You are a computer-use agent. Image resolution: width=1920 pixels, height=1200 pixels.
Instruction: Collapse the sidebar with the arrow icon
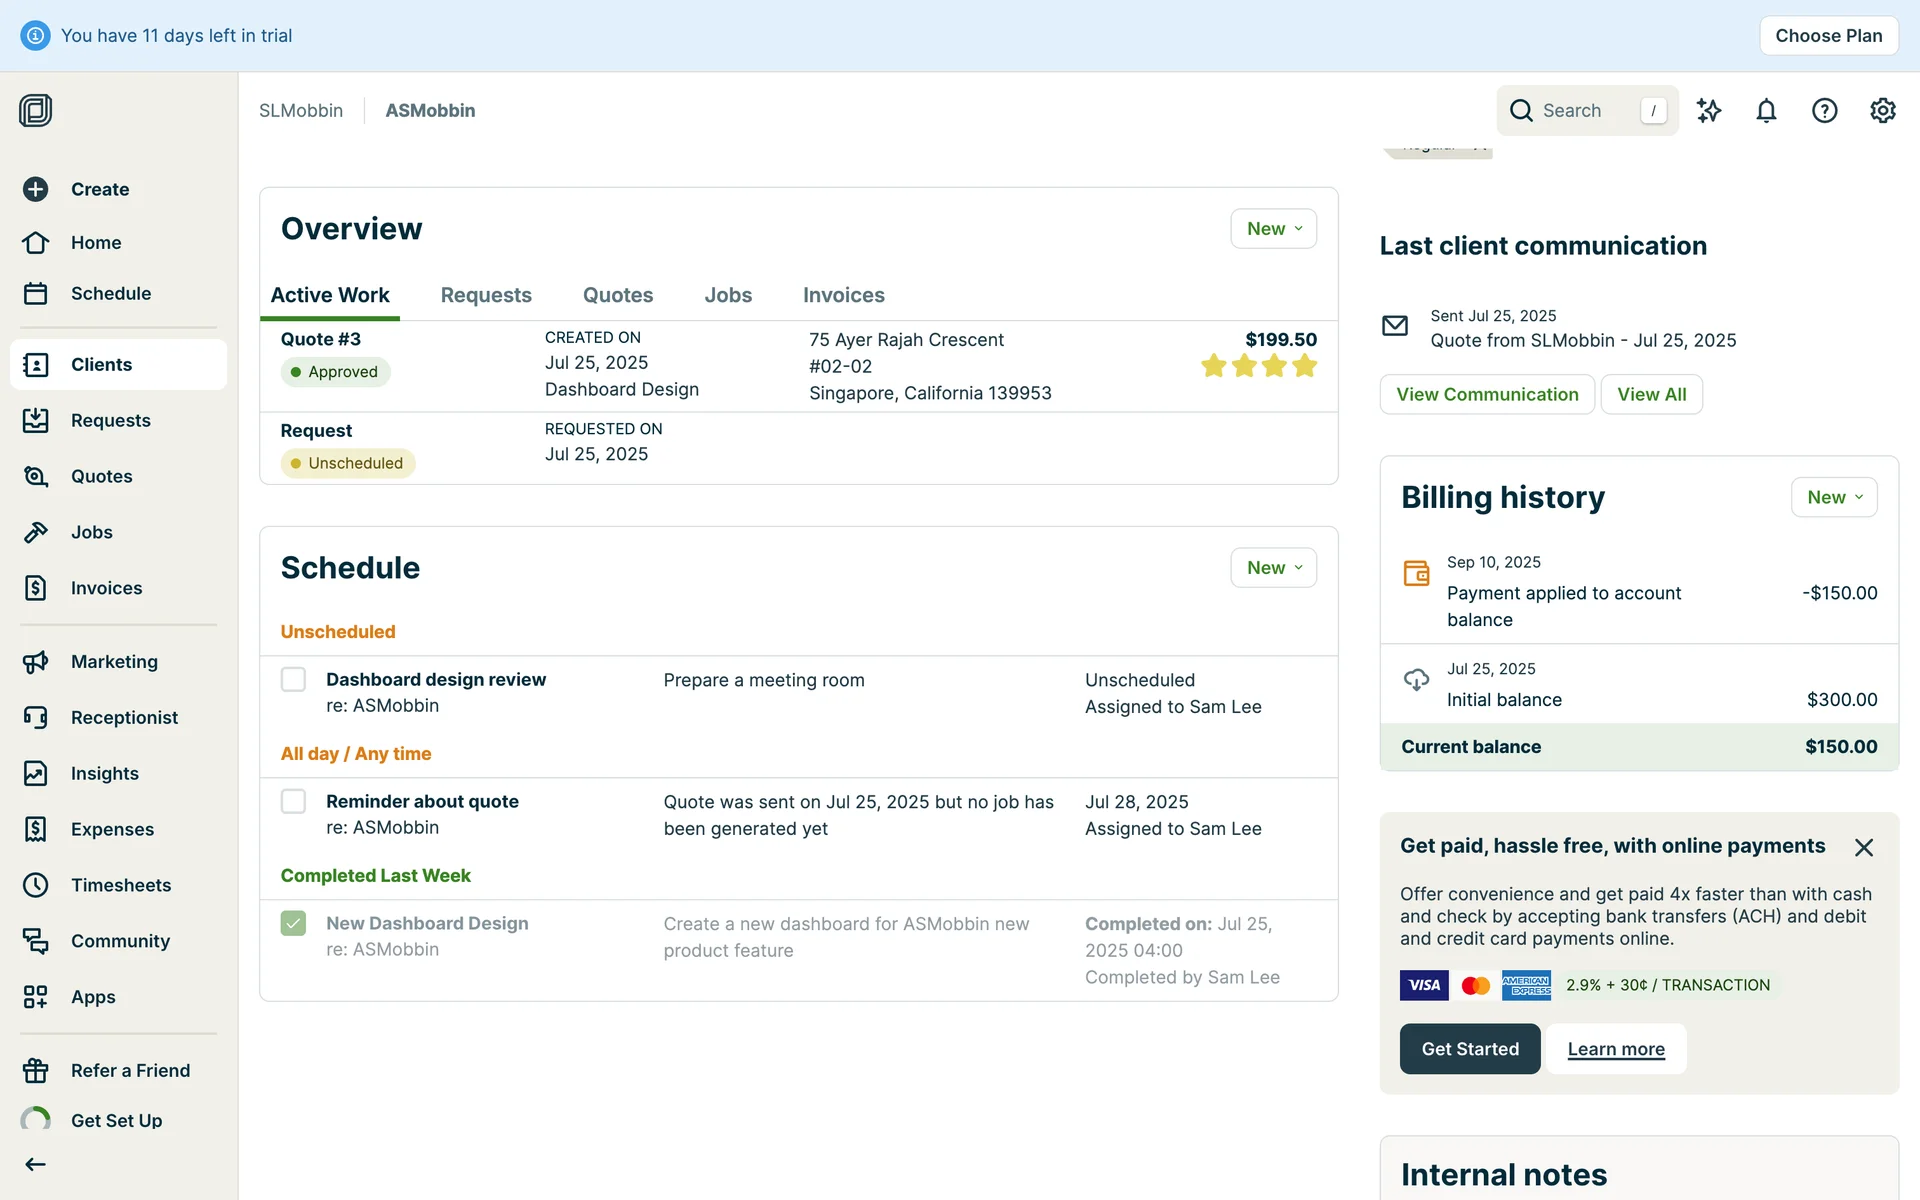(36, 1164)
